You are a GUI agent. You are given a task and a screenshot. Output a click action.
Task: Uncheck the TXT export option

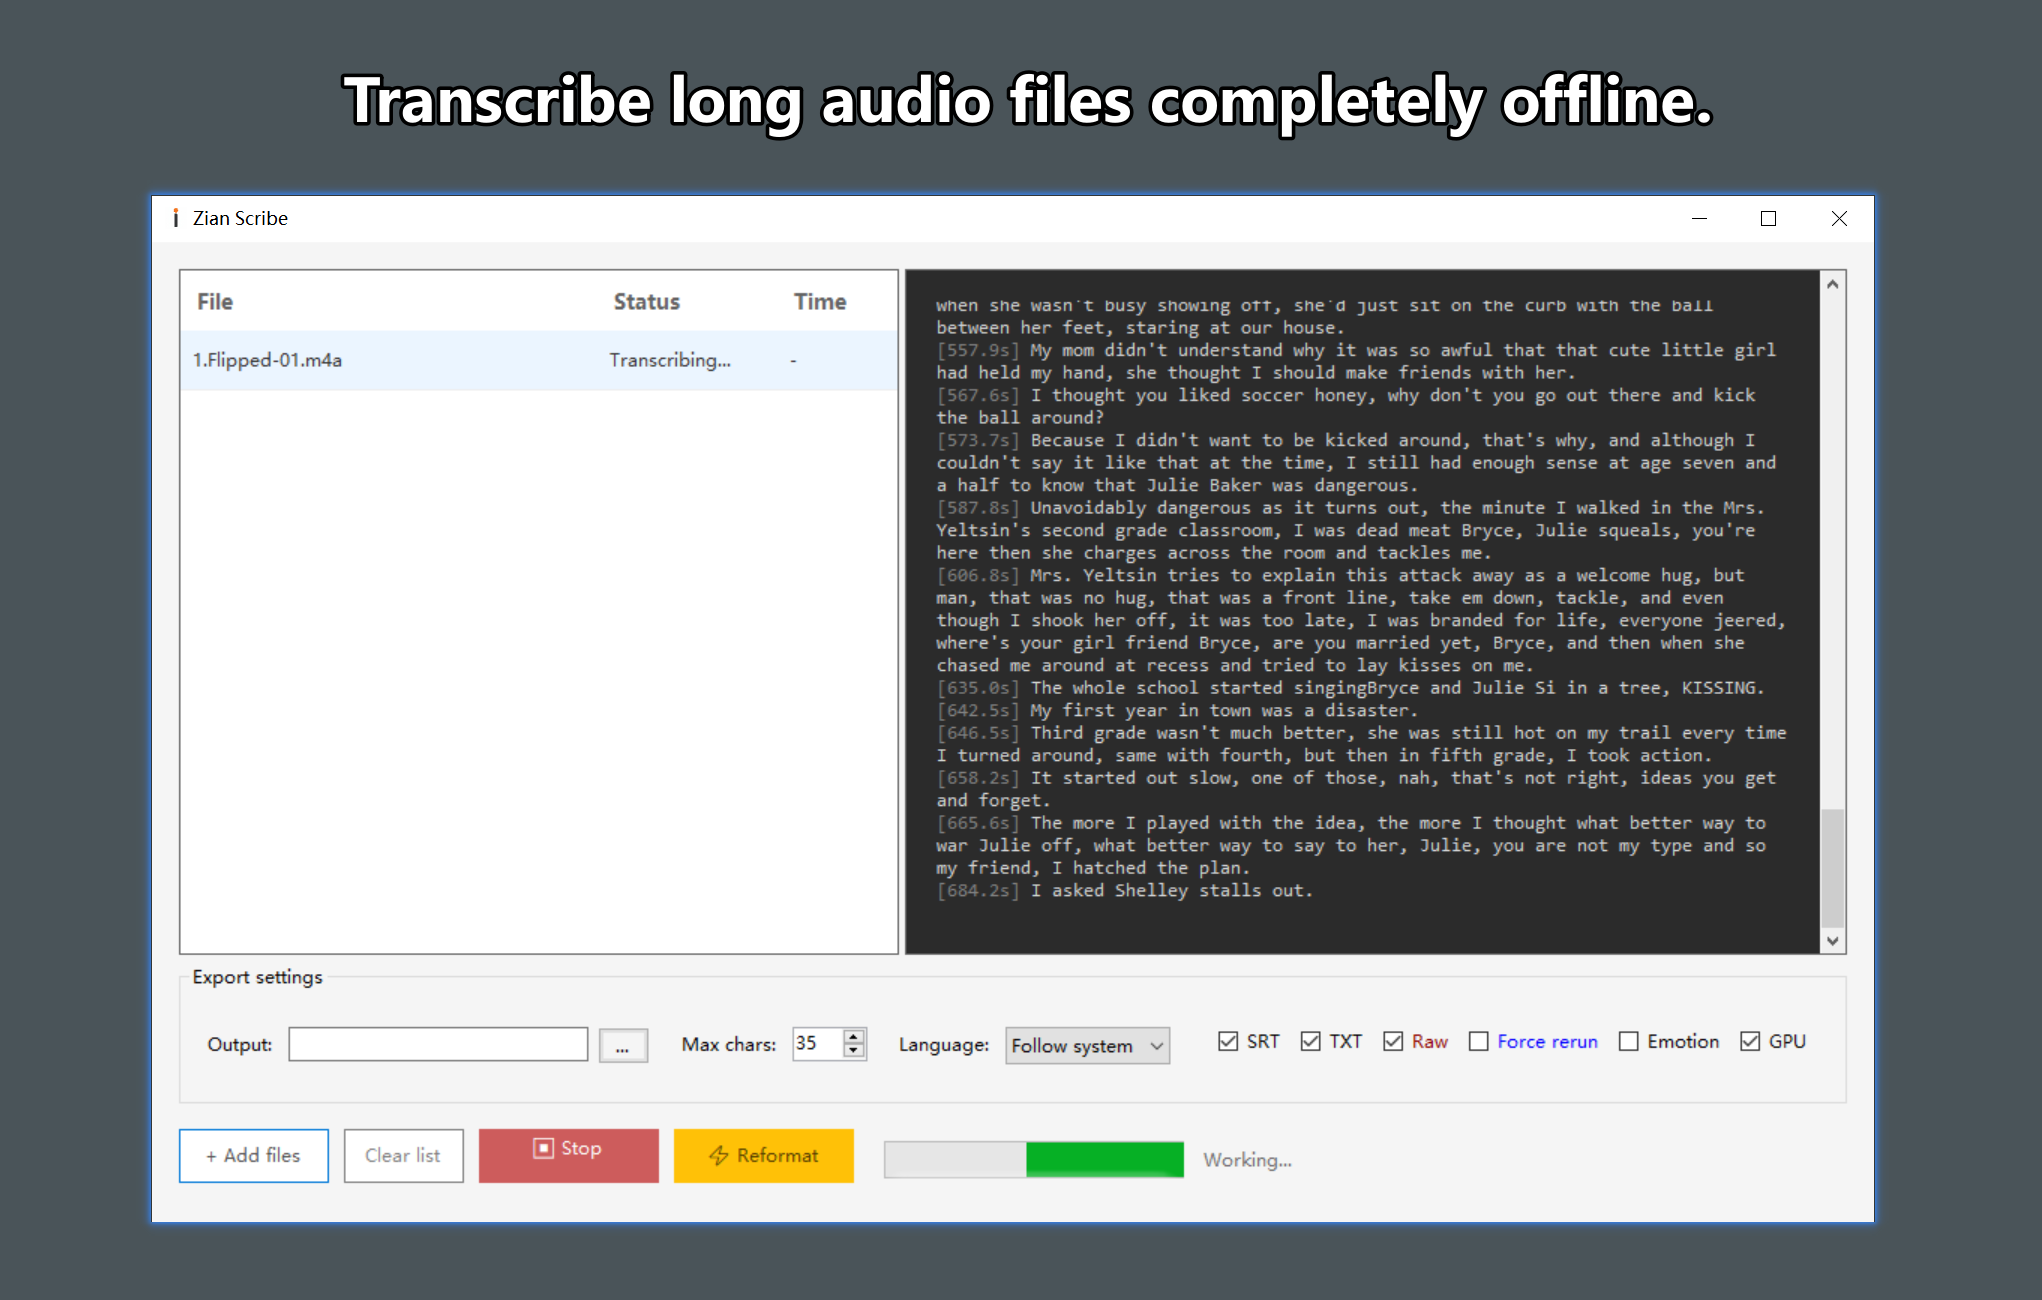coord(1309,1041)
